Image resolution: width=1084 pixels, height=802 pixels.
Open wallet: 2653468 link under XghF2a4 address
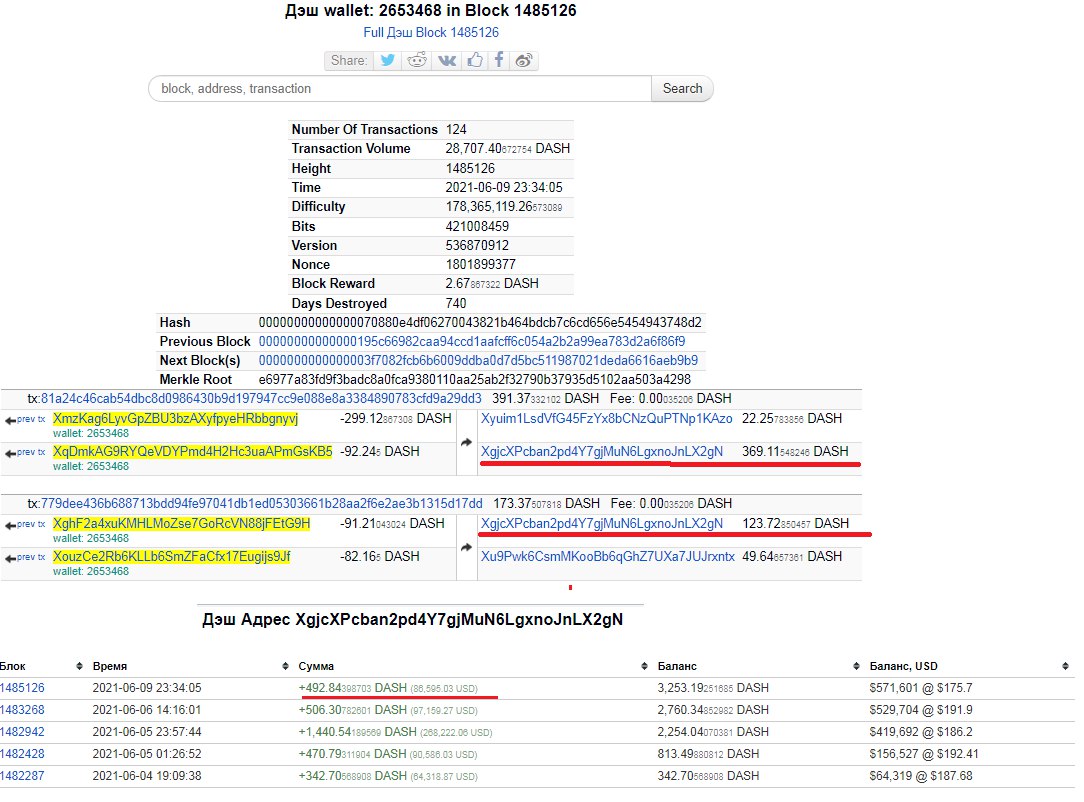pos(91,539)
